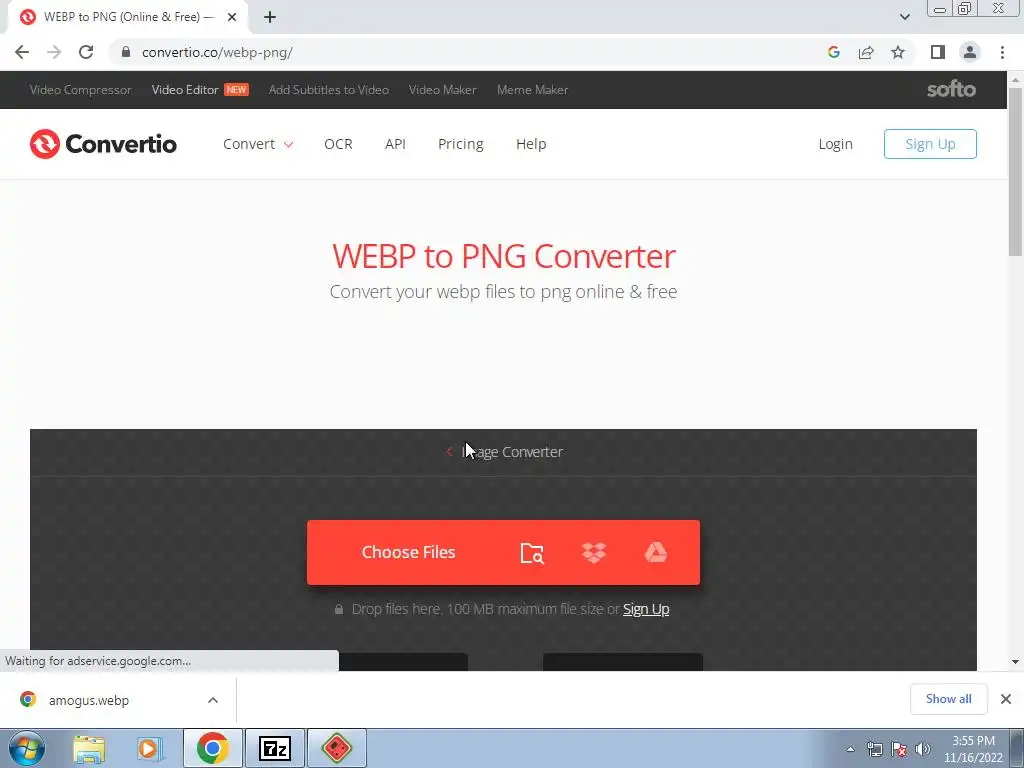Click the network tray icon

point(874,749)
